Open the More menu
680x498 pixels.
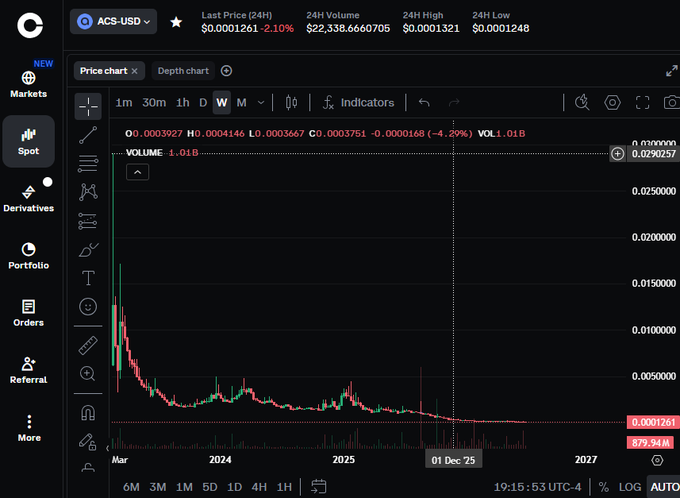pos(29,428)
